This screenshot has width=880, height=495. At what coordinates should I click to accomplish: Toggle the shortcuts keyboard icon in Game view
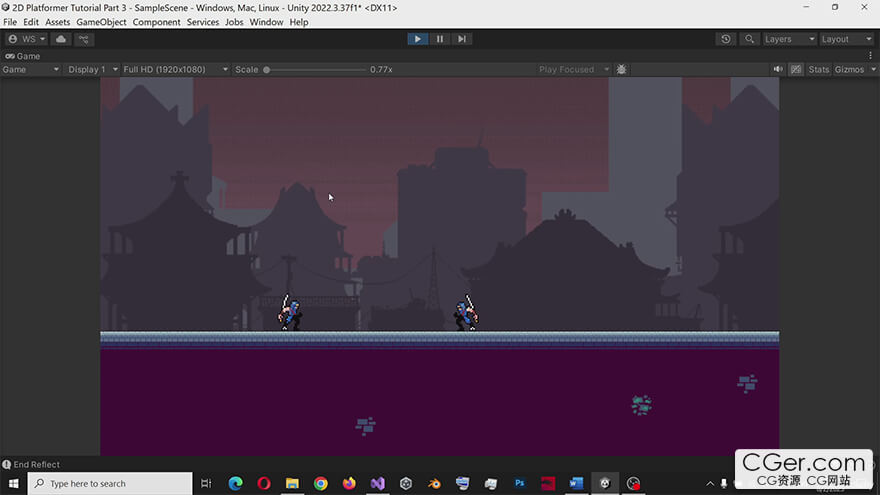pyautogui.click(x=796, y=70)
